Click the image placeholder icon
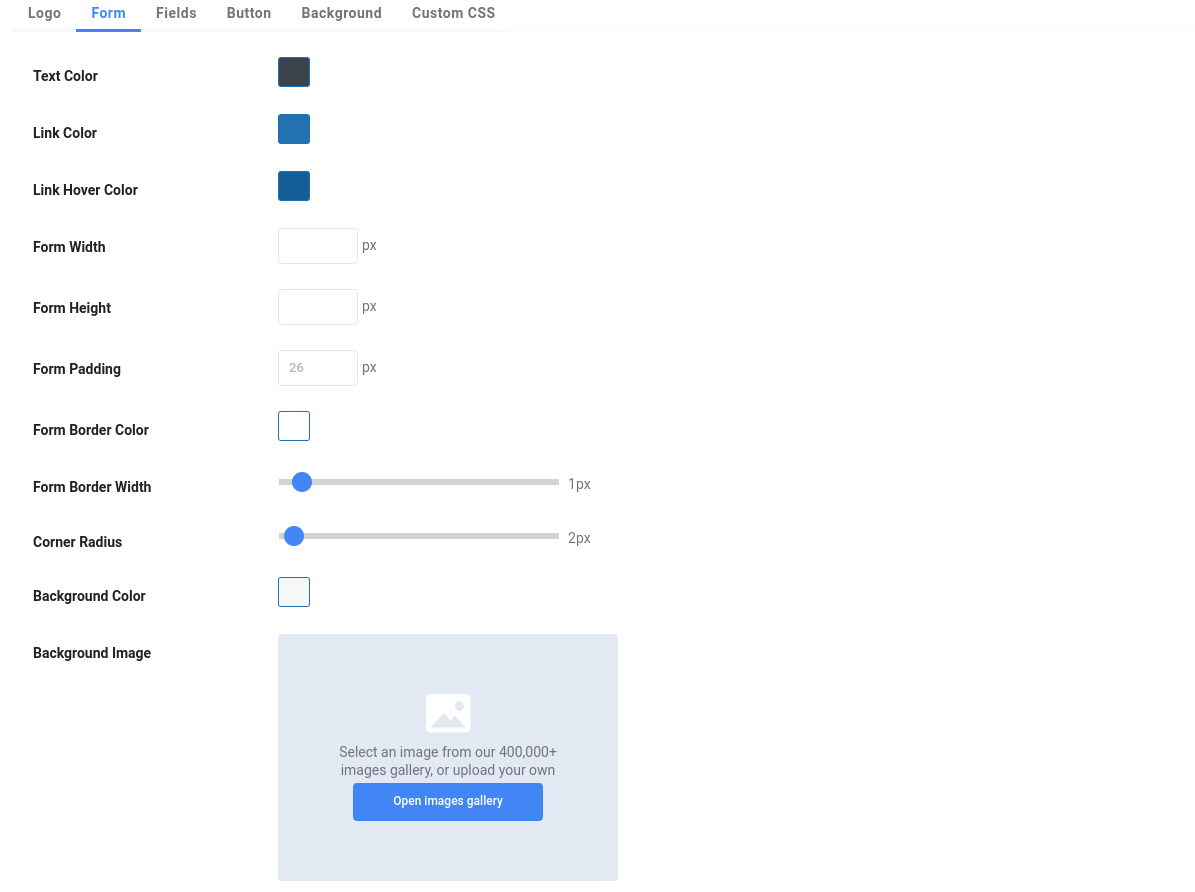The height and width of the screenshot is (892, 1195). click(x=448, y=713)
